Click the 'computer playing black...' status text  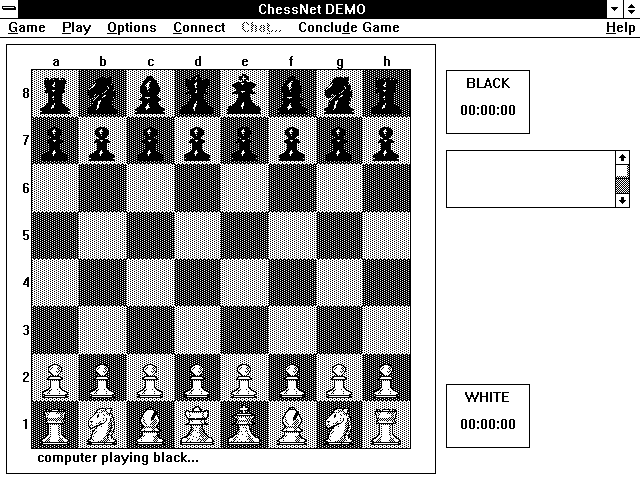(x=118, y=458)
